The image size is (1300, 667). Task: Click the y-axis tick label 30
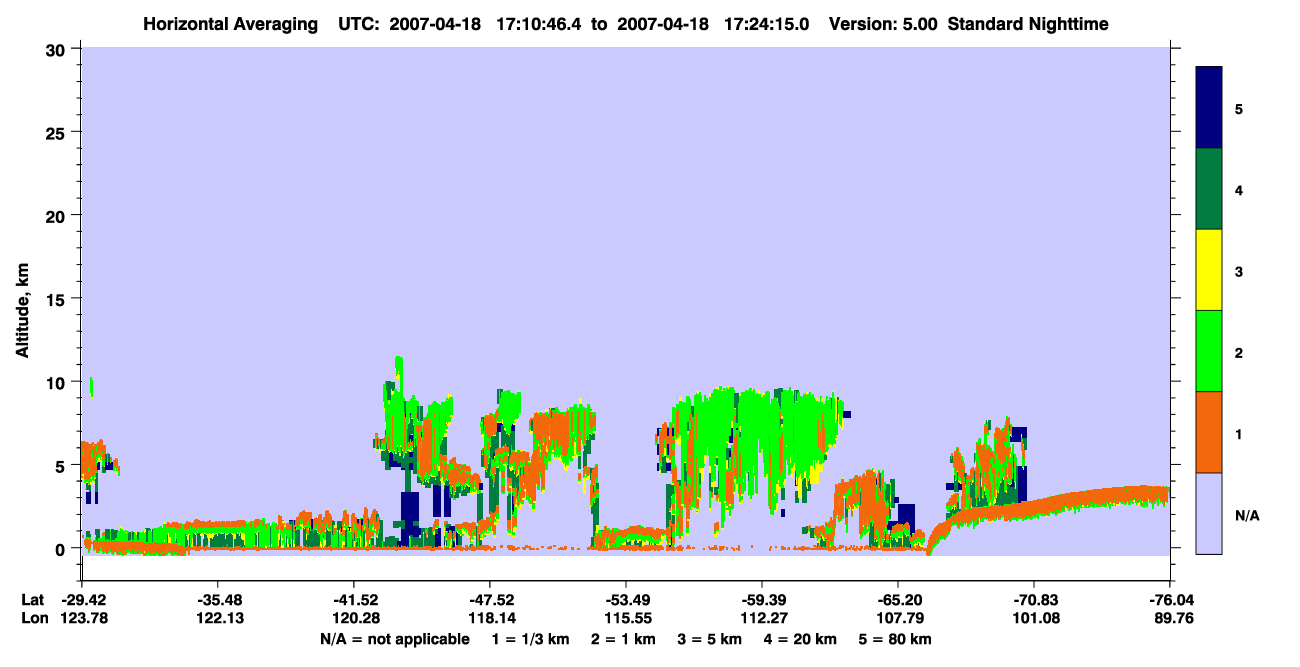pyautogui.click(x=58, y=49)
